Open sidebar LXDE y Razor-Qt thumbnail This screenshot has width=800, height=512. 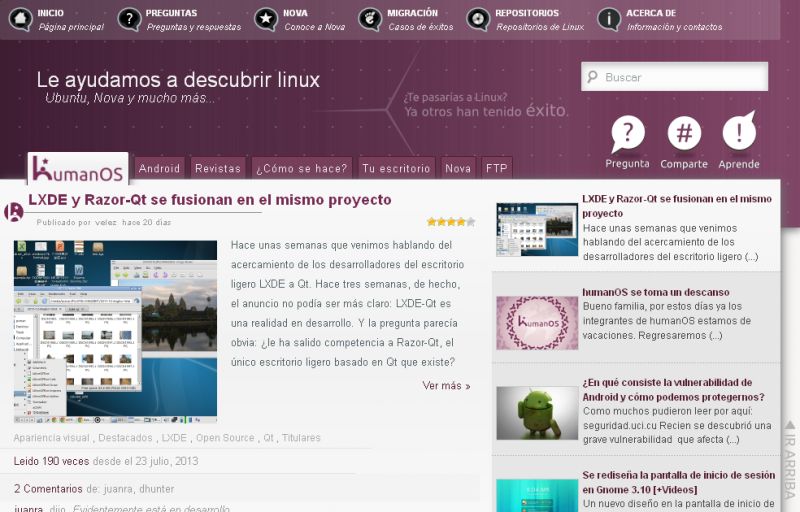tap(537, 229)
